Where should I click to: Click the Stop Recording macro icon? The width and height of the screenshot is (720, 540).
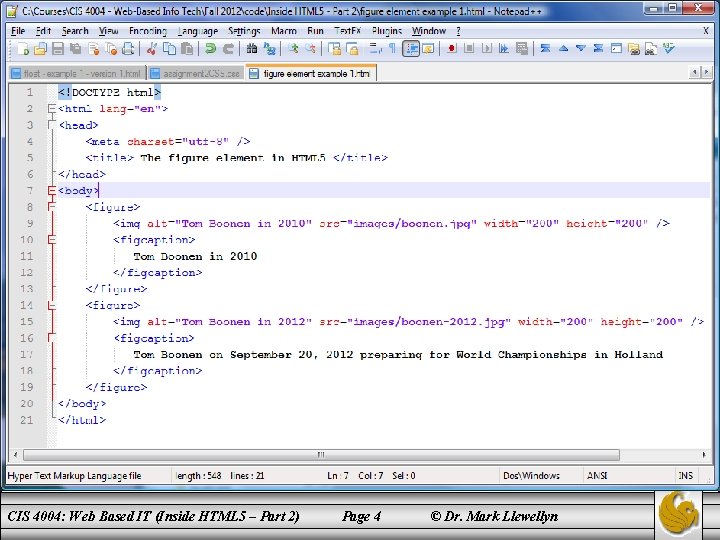(469, 48)
